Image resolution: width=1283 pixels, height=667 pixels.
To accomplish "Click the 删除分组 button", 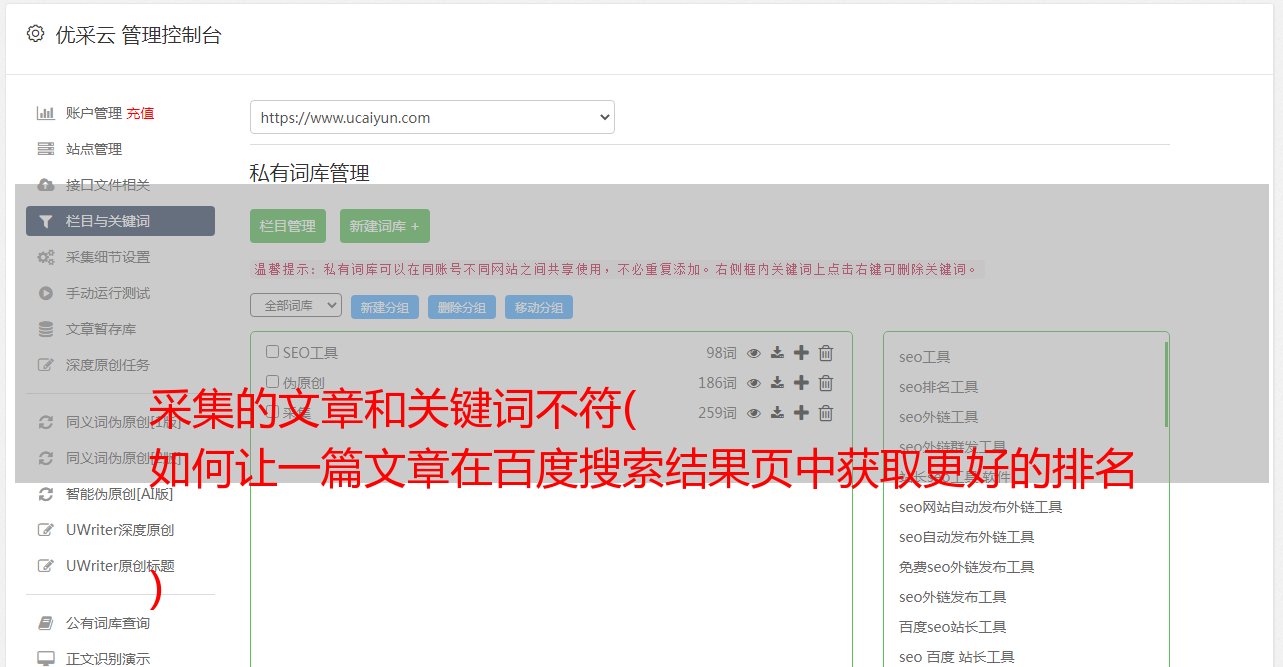I will [x=462, y=307].
